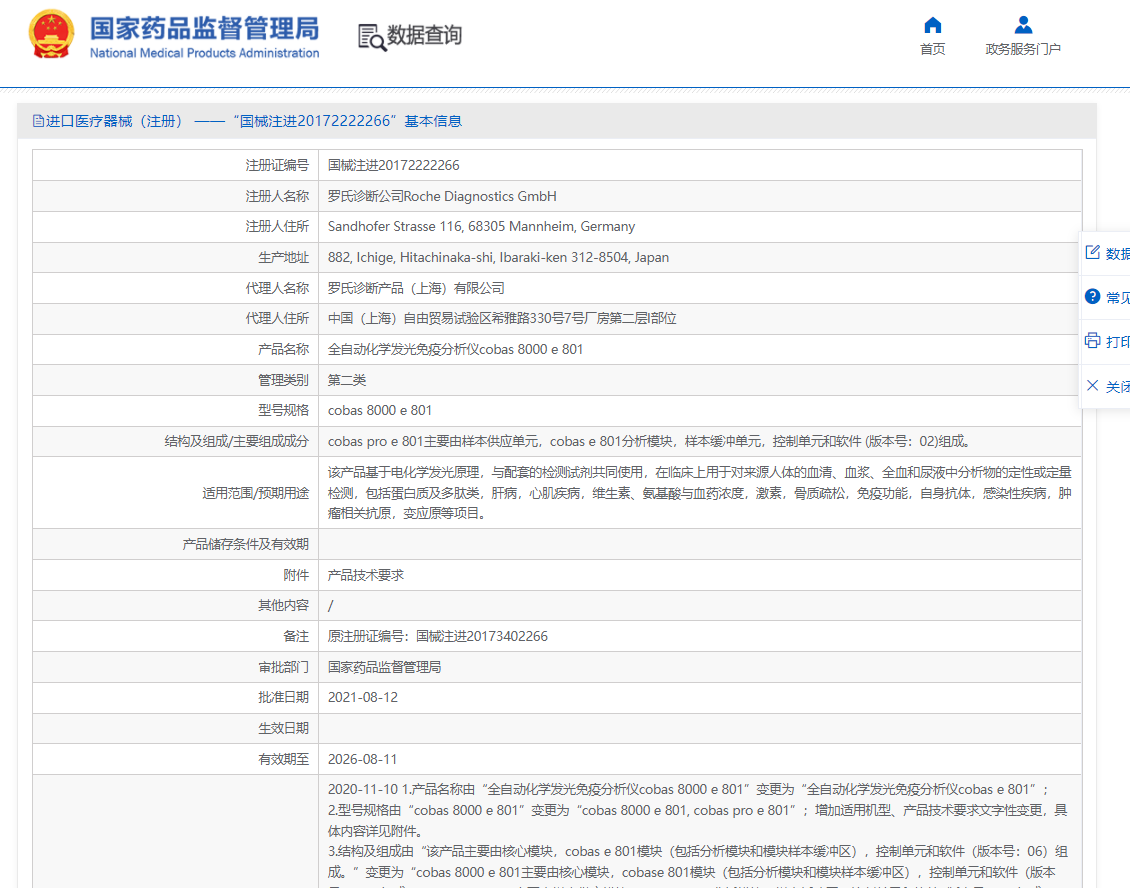Screen dimensions: 1130x888
Task: Click the X close icon in side panel
Action: [1093, 386]
